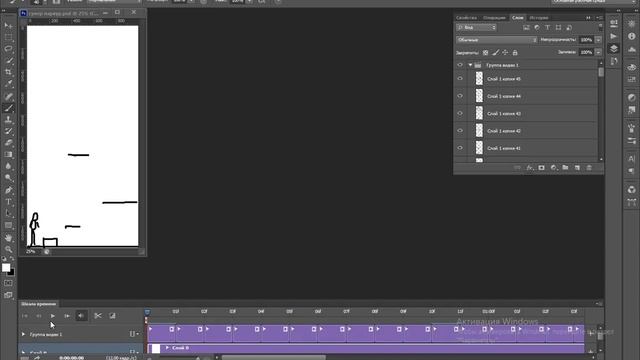Select the Eraser tool
The height and width of the screenshot is (360, 640).
click(x=8, y=143)
